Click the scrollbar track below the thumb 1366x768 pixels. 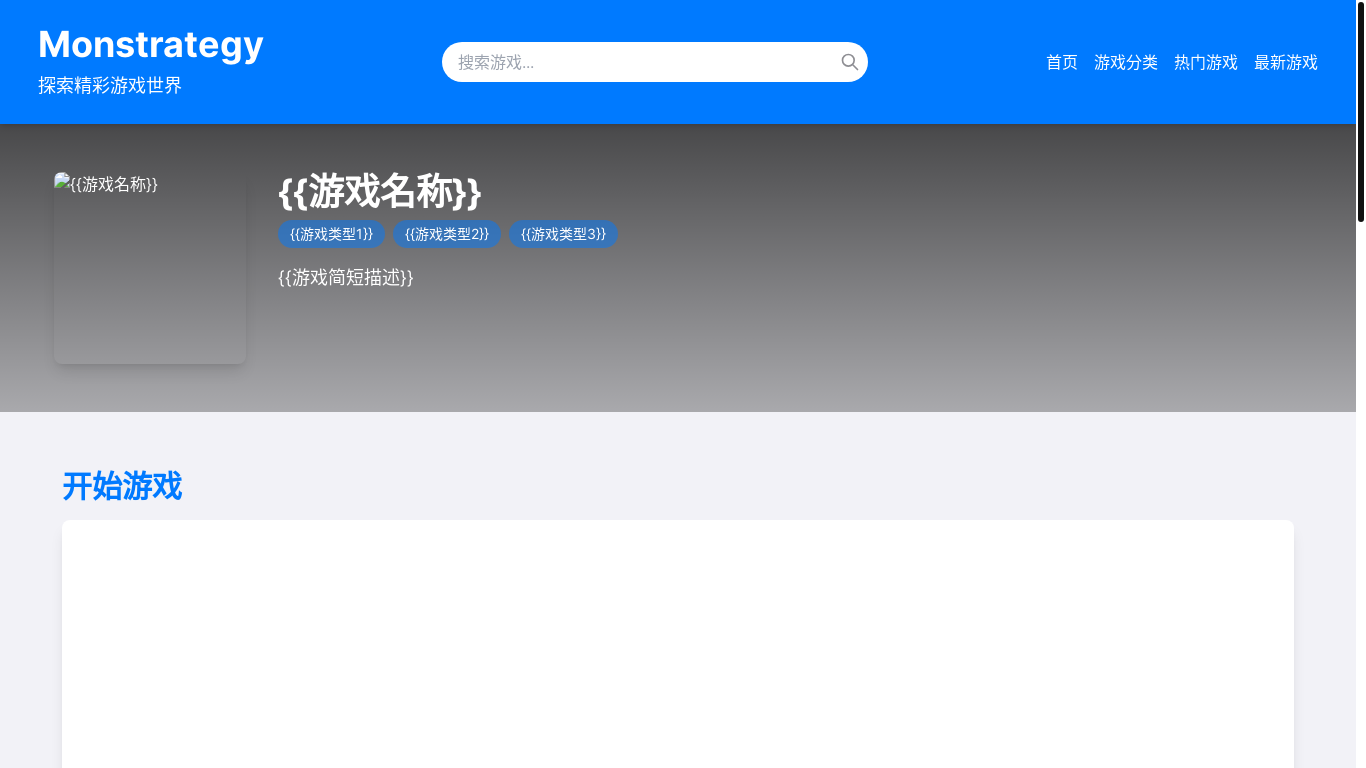point(1360,500)
